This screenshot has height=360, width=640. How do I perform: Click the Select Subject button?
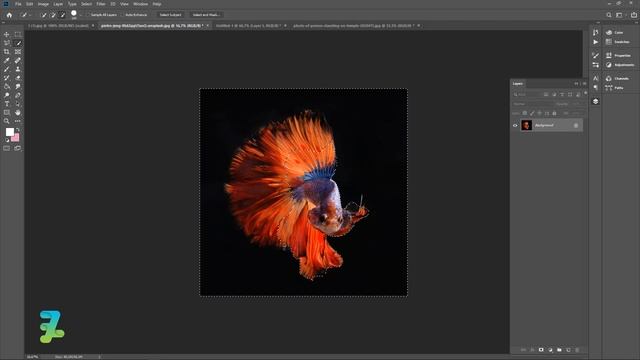170,15
